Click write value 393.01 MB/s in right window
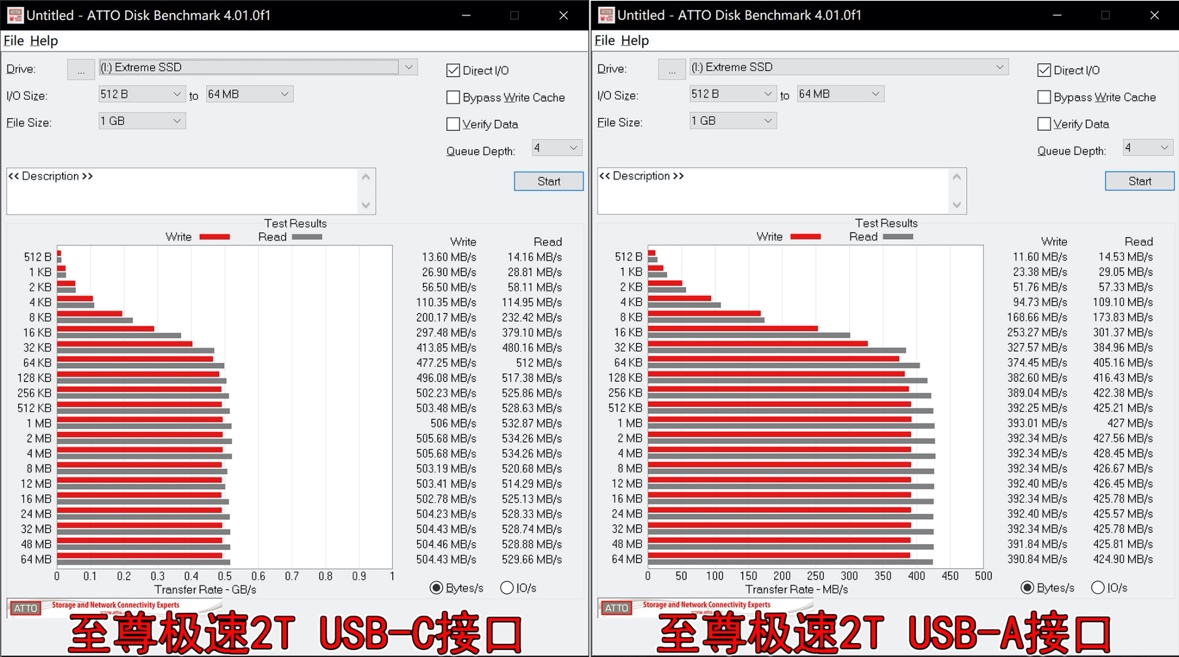Screen dimensions: 1179x657 point(1037,423)
